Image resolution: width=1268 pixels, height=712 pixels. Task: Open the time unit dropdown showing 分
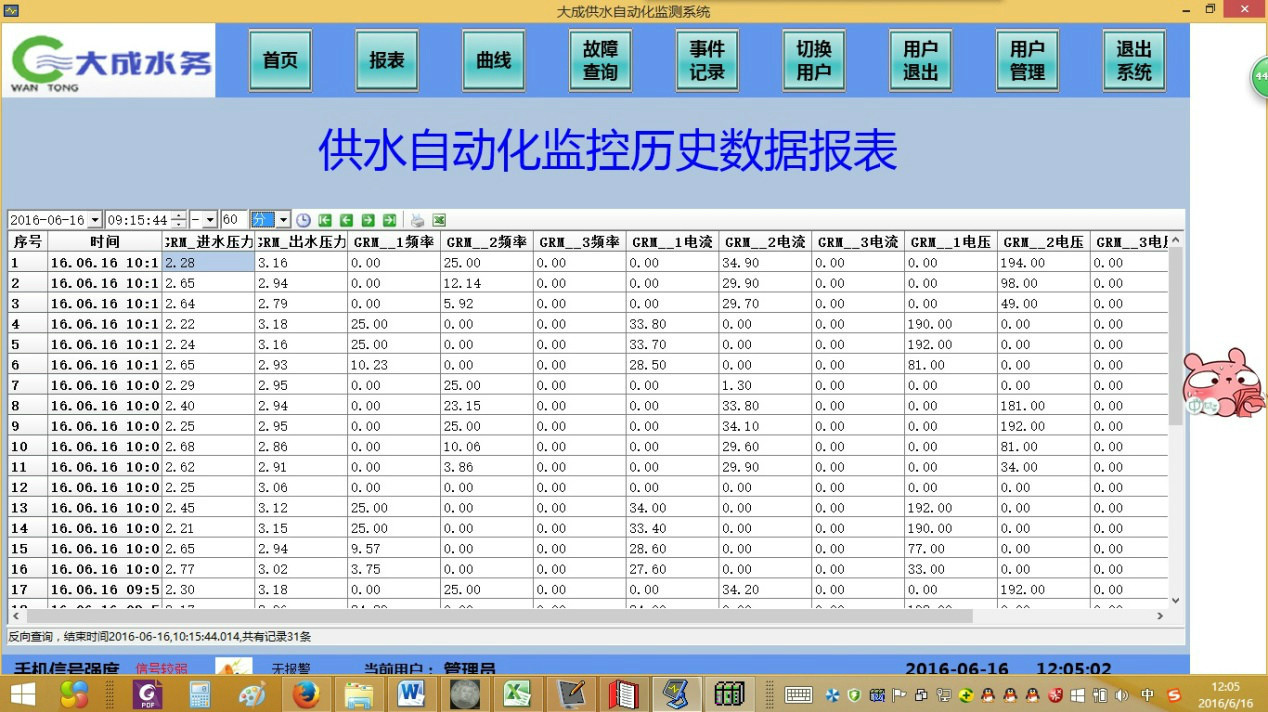(x=283, y=220)
